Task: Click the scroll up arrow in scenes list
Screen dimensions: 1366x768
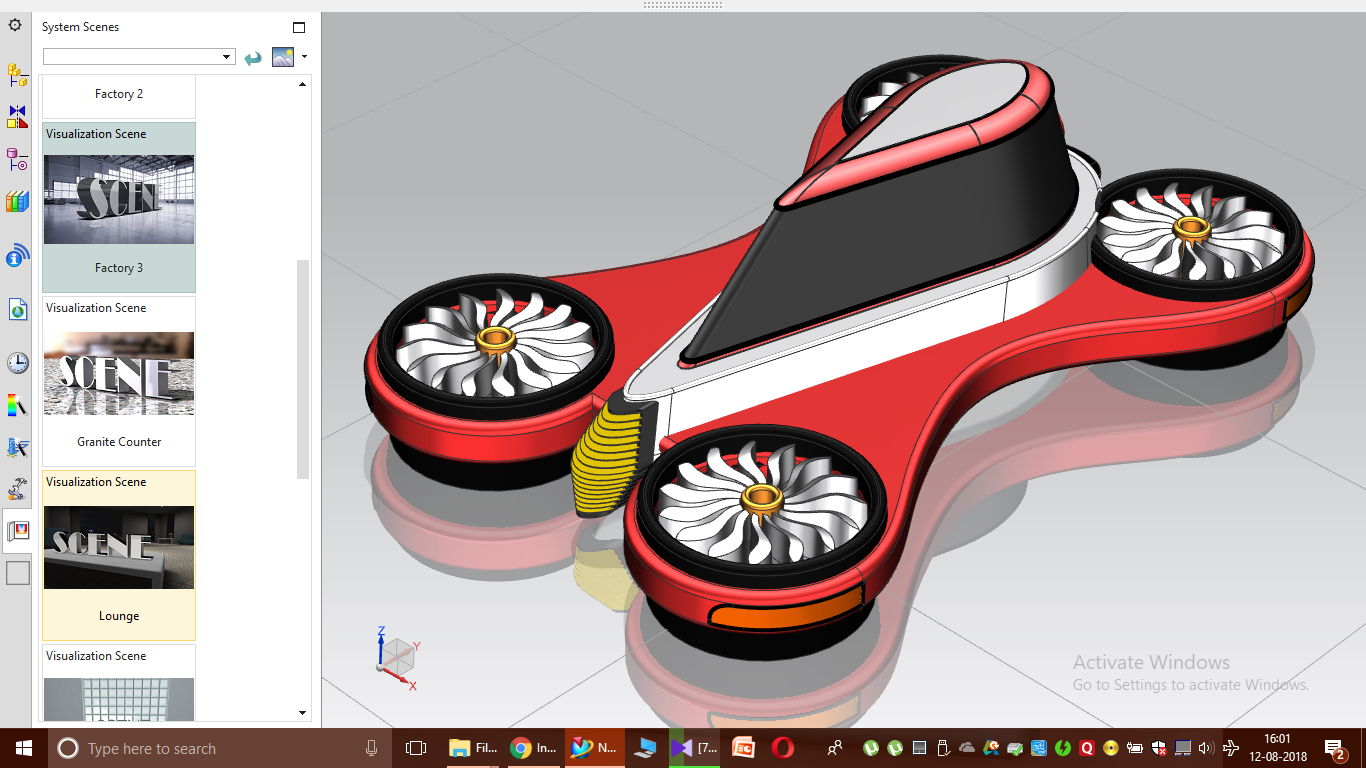Action: (303, 85)
